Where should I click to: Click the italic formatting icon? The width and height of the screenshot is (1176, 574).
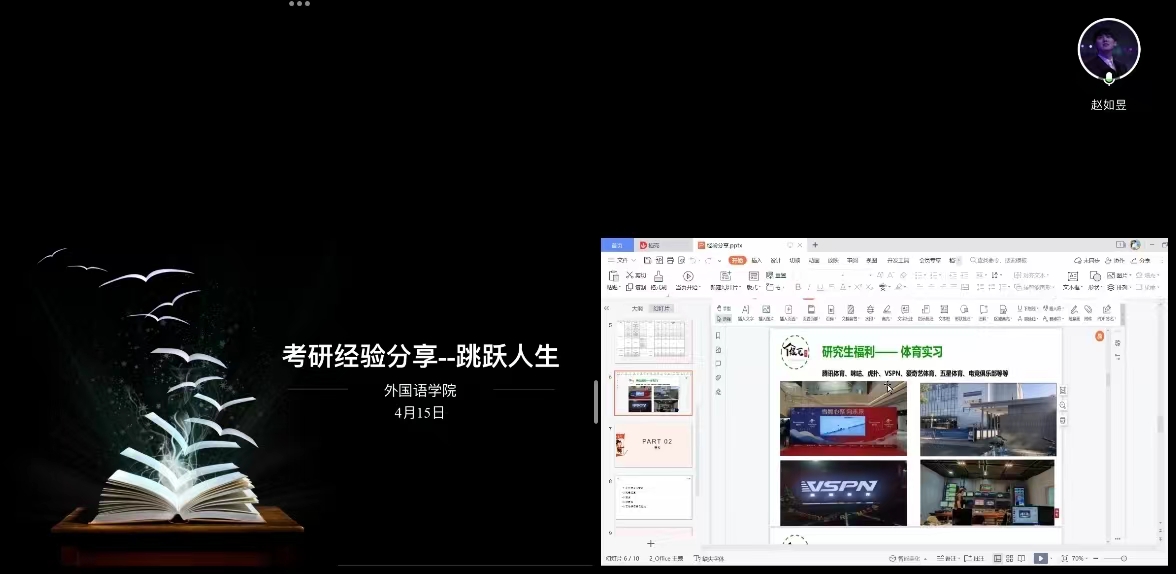coord(808,287)
